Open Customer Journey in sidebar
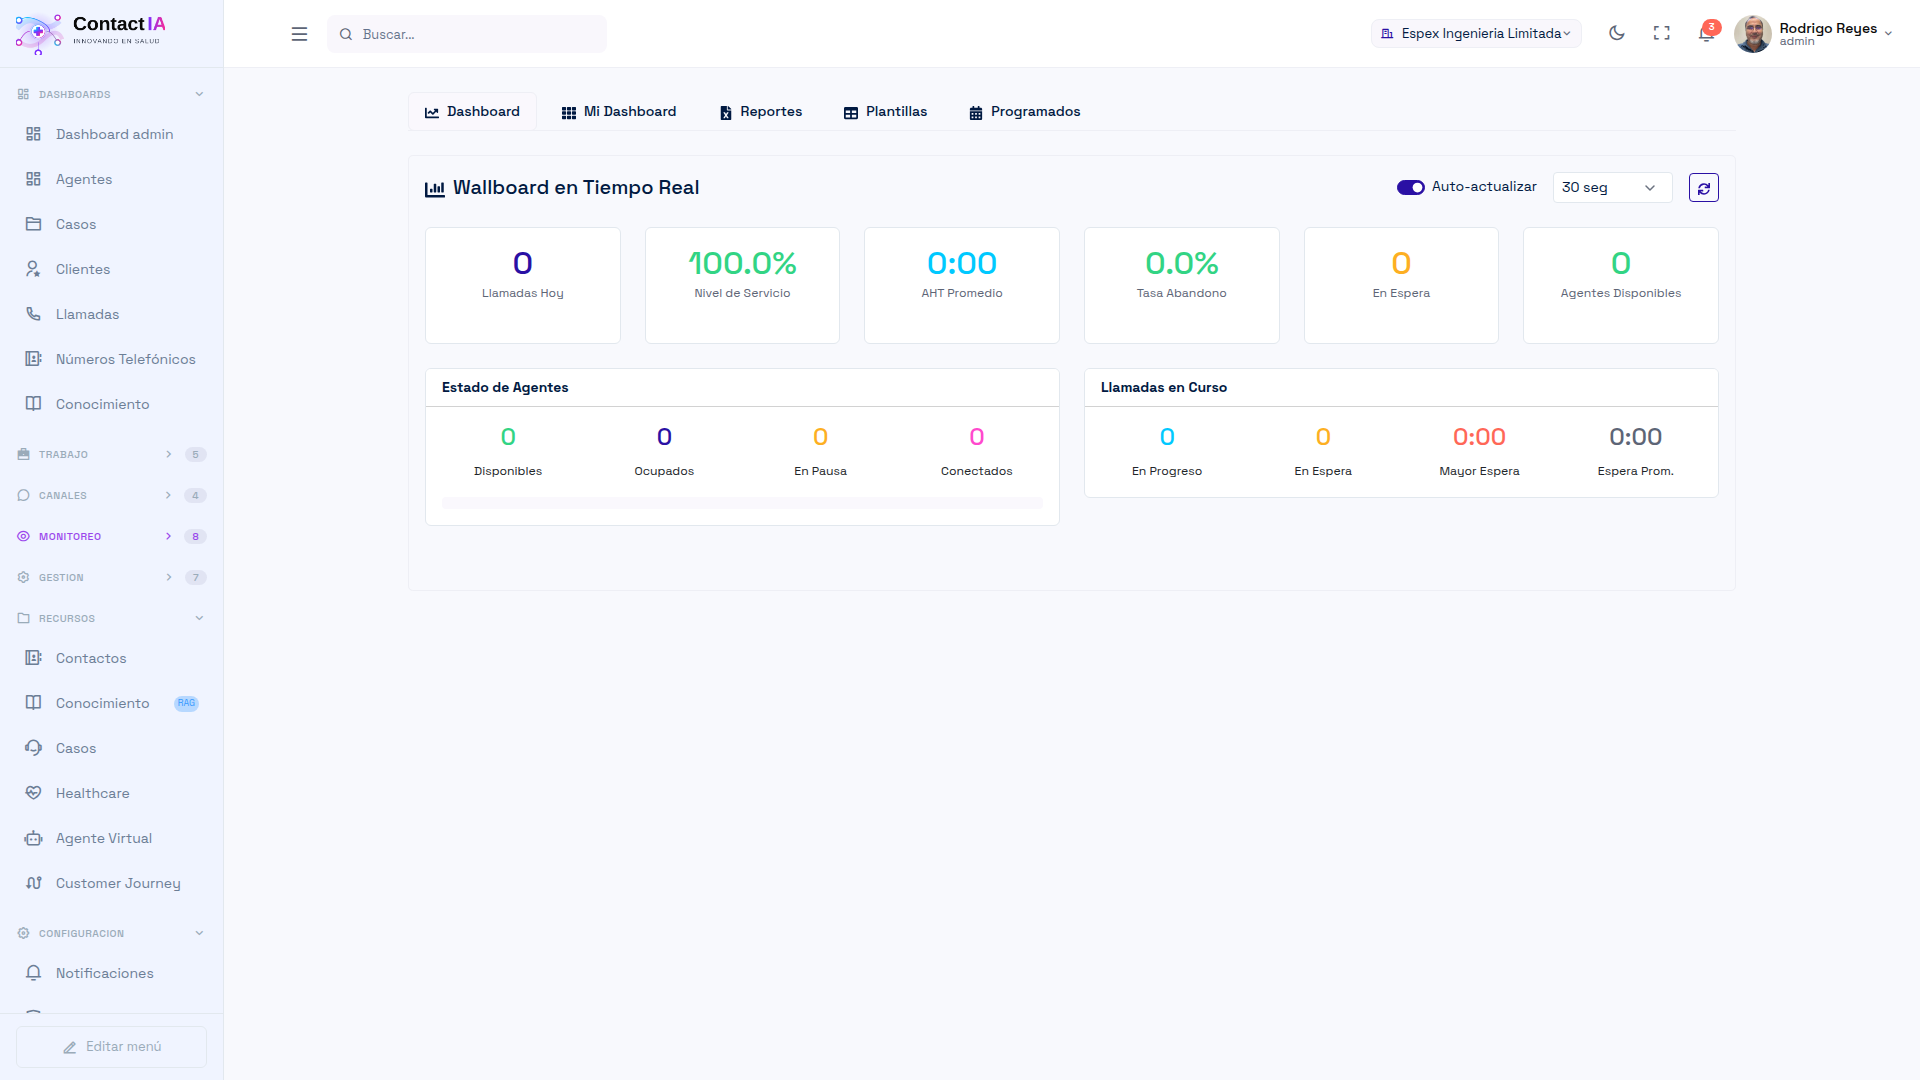Image resolution: width=1920 pixels, height=1080 pixels. [x=118, y=883]
